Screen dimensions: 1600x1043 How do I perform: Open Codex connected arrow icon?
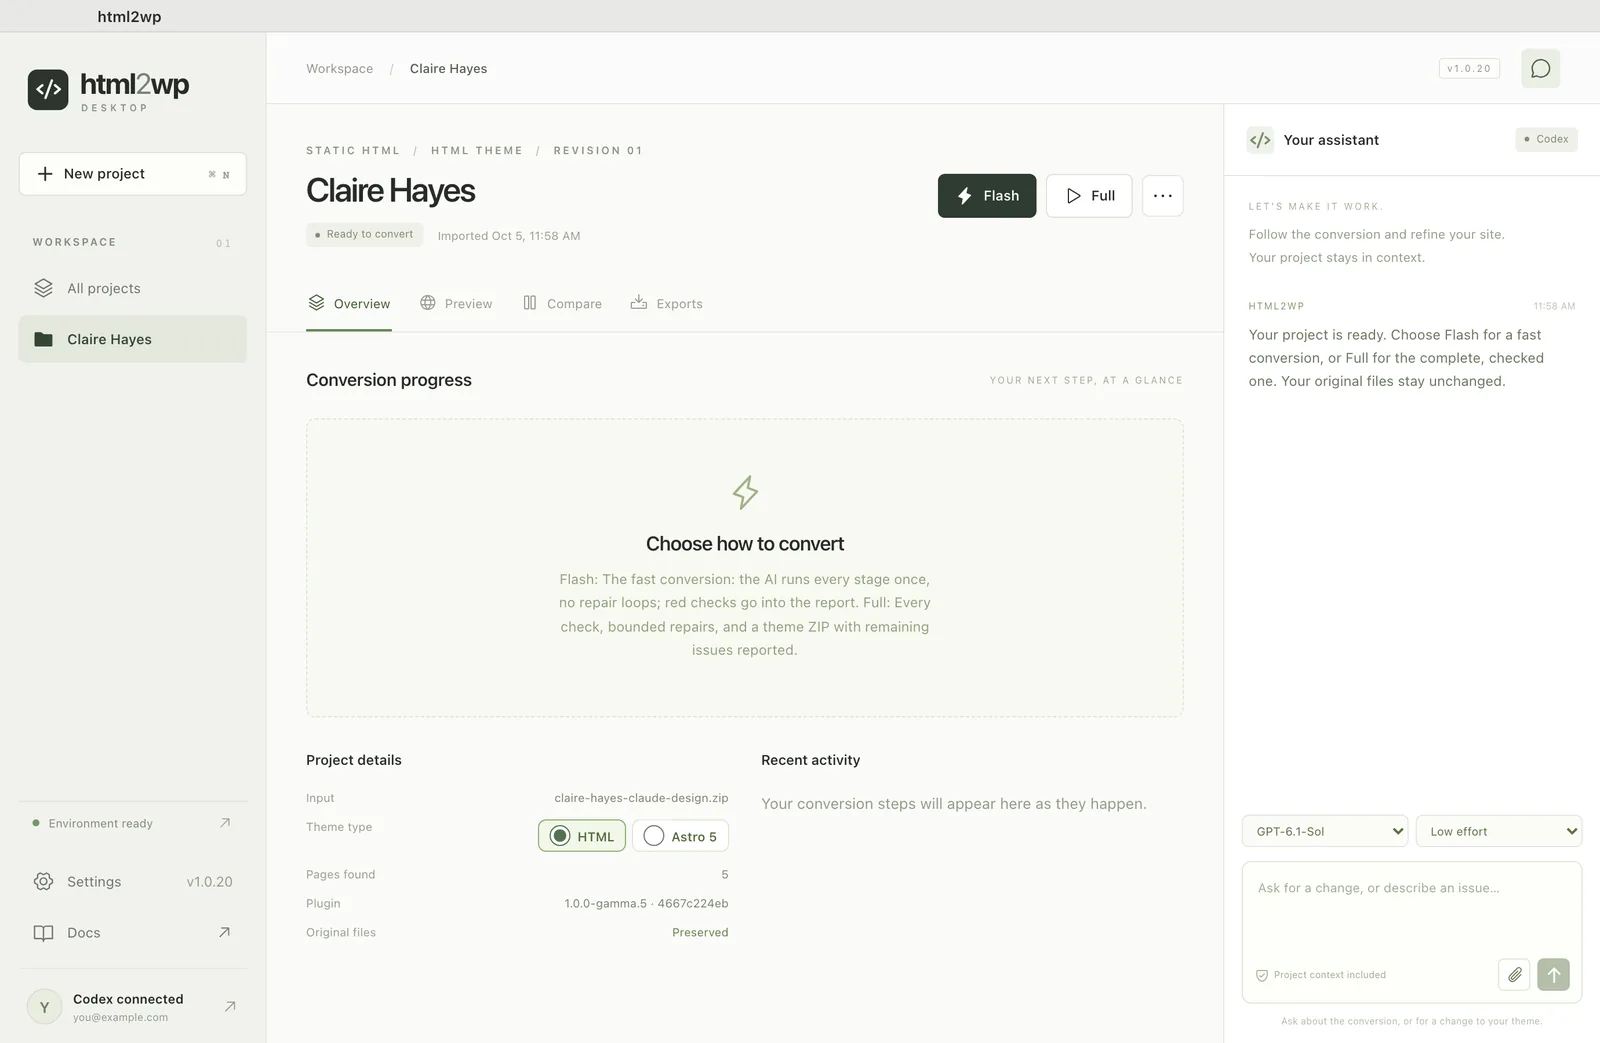click(x=230, y=1006)
